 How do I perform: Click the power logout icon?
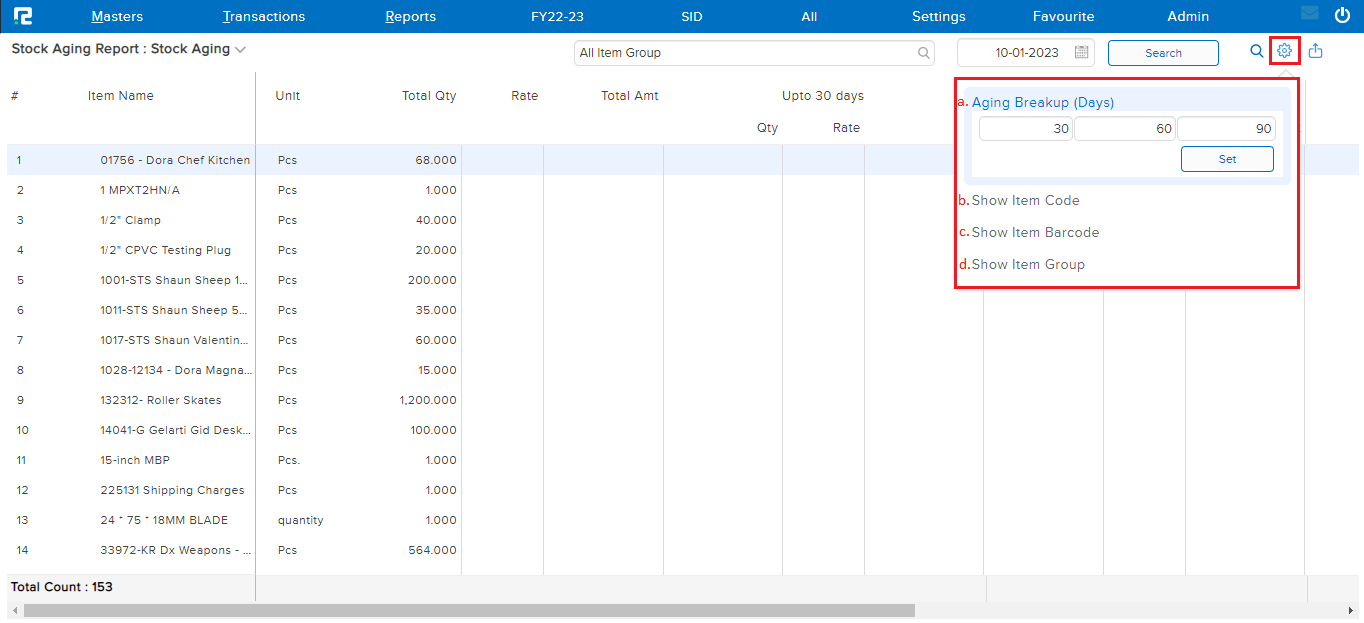tap(1342, 15)
